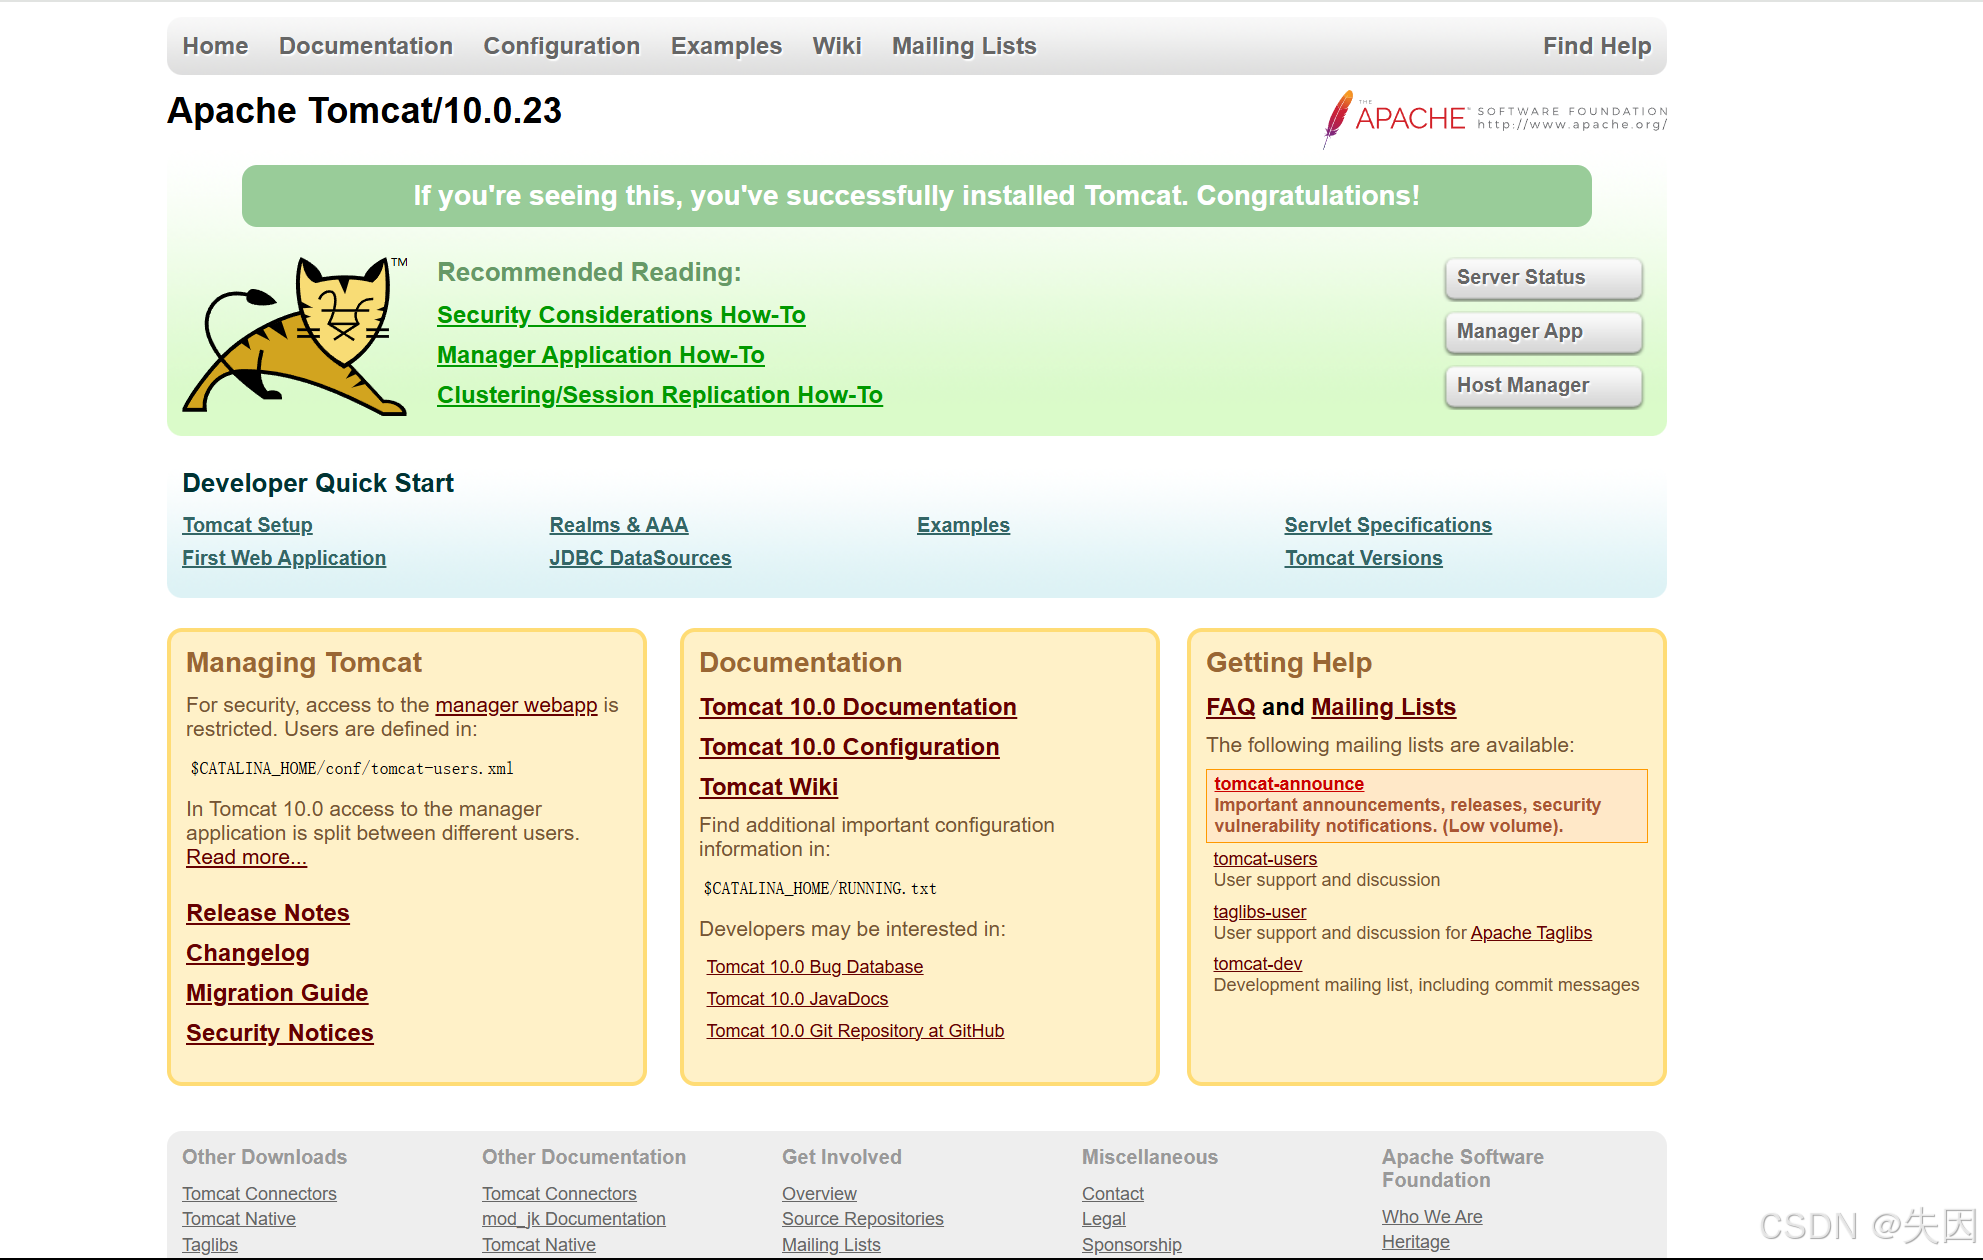This screenshot has height=1260, width=1983.
Task: Open Mailing Lists link in Getting Help
Action: tap(1383, 707)
